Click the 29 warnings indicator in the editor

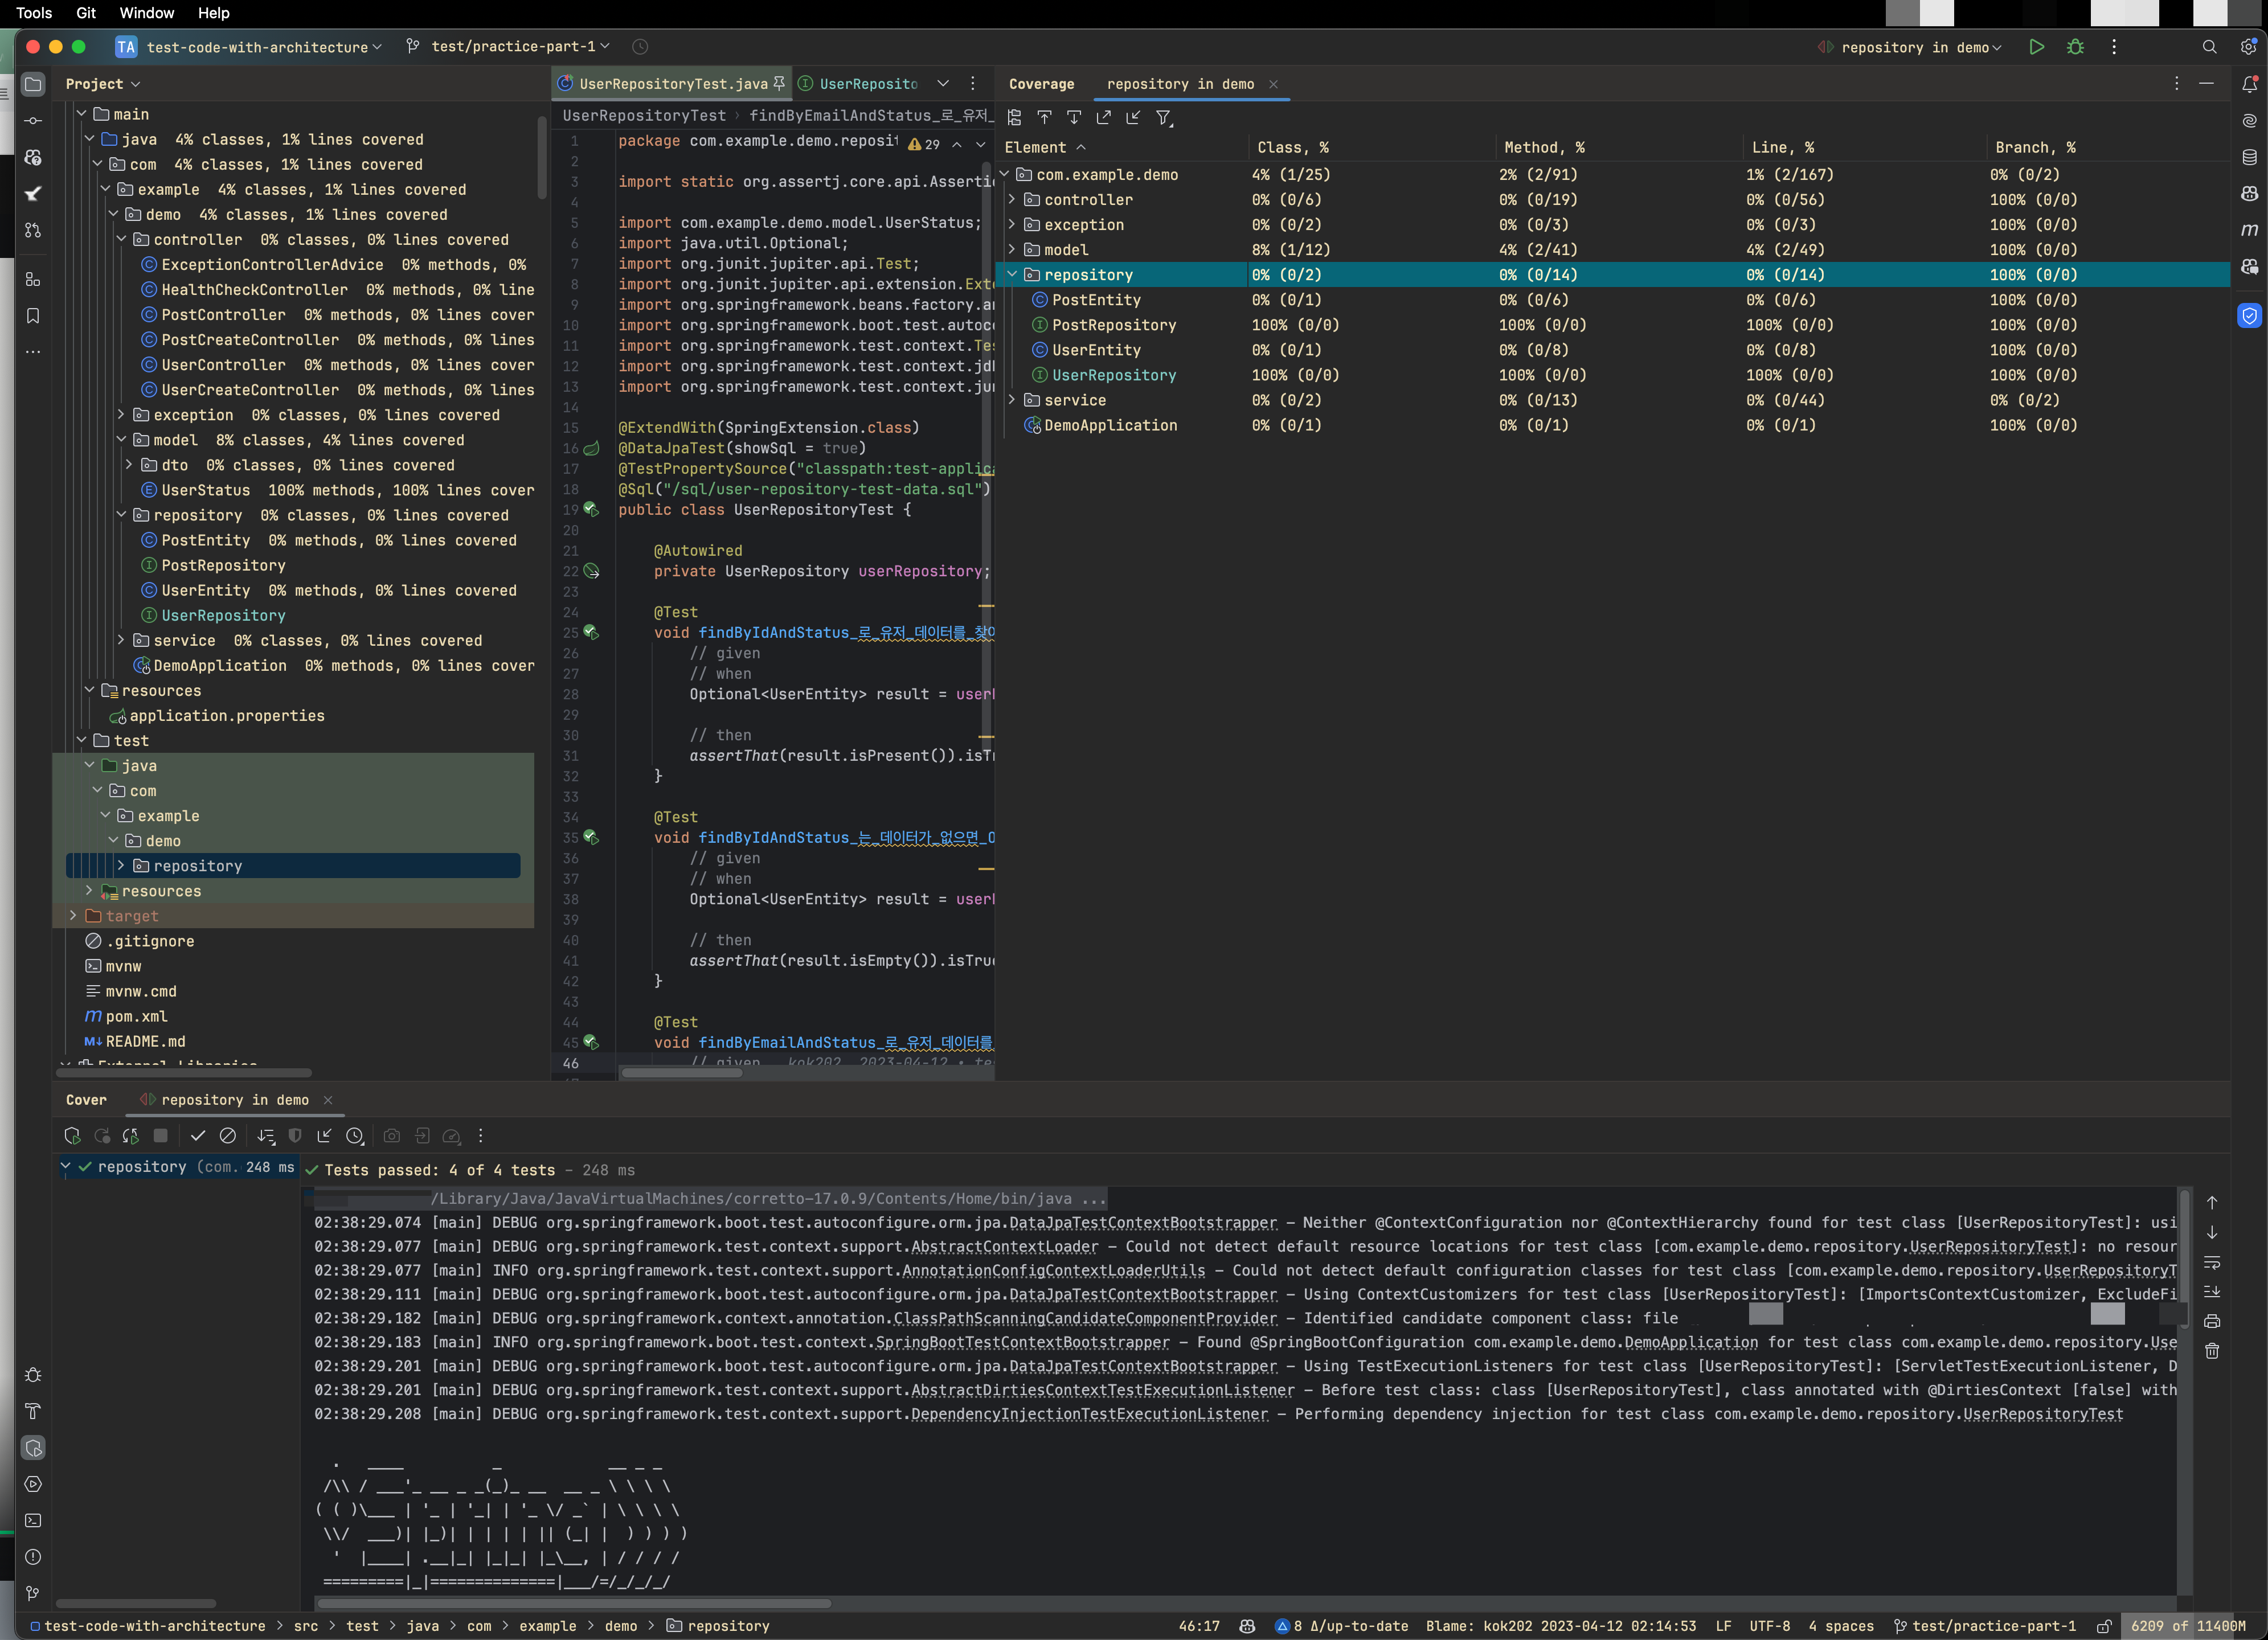click(x=924, y=144)
